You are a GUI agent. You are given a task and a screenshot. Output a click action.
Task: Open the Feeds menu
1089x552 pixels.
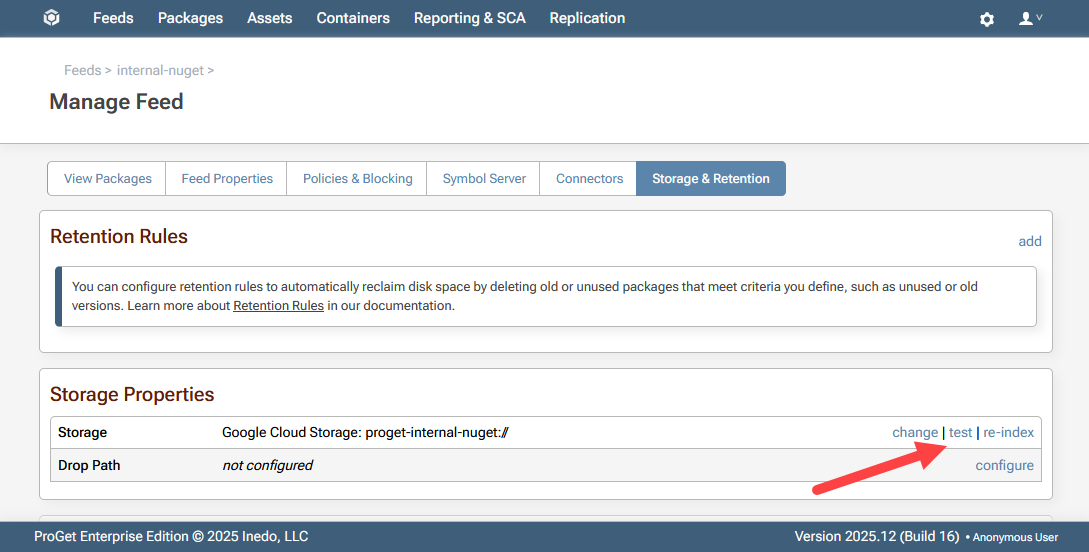pos(113,18)
